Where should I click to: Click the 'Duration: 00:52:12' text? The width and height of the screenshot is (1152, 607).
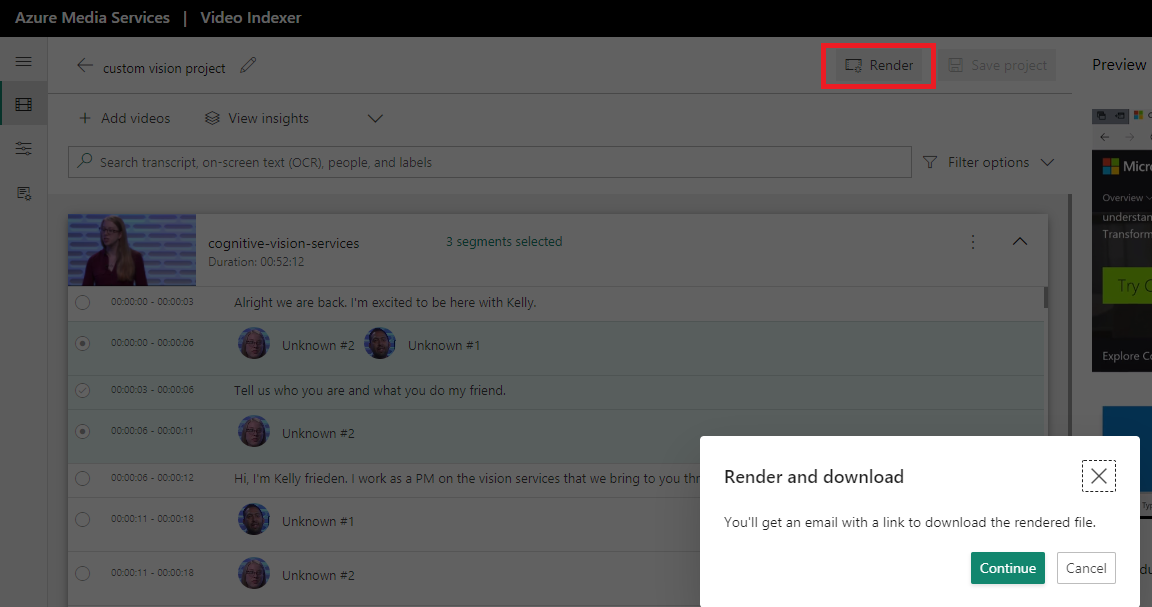tap(256, 262)
